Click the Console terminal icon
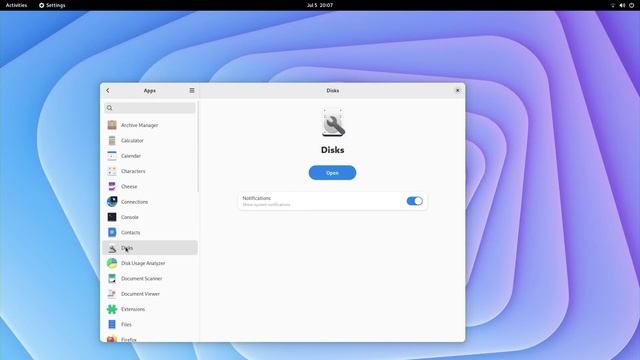The image size is (640, 360). coord(112,217)
